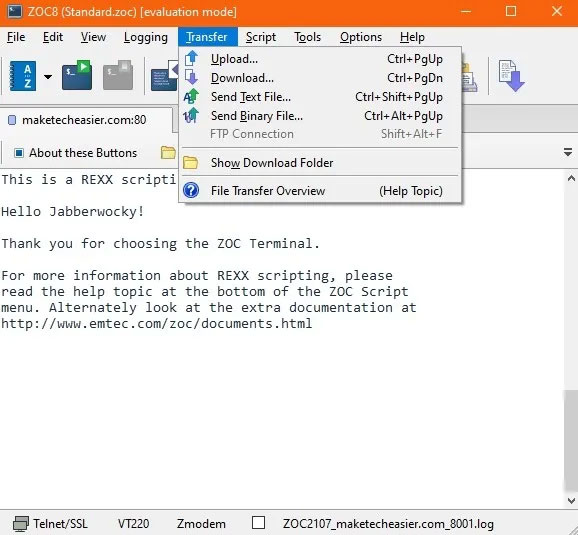Click the yellow folder icon in the button bar
Screen dimensions: 578x535
point(168,152)
